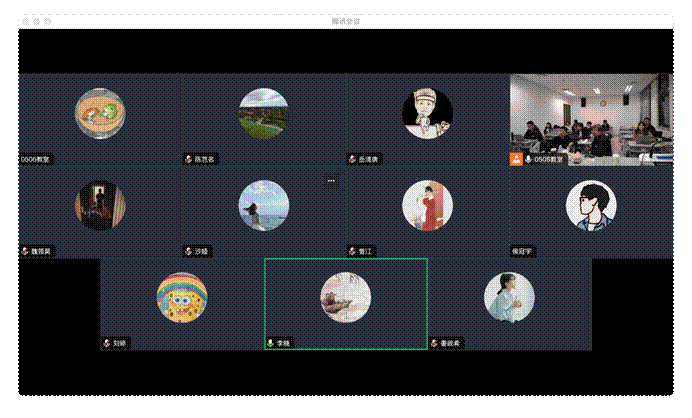Click the 腾讯会议 window title text
Viewport: 692px width, 418px height.
click(x=346, y=21)
